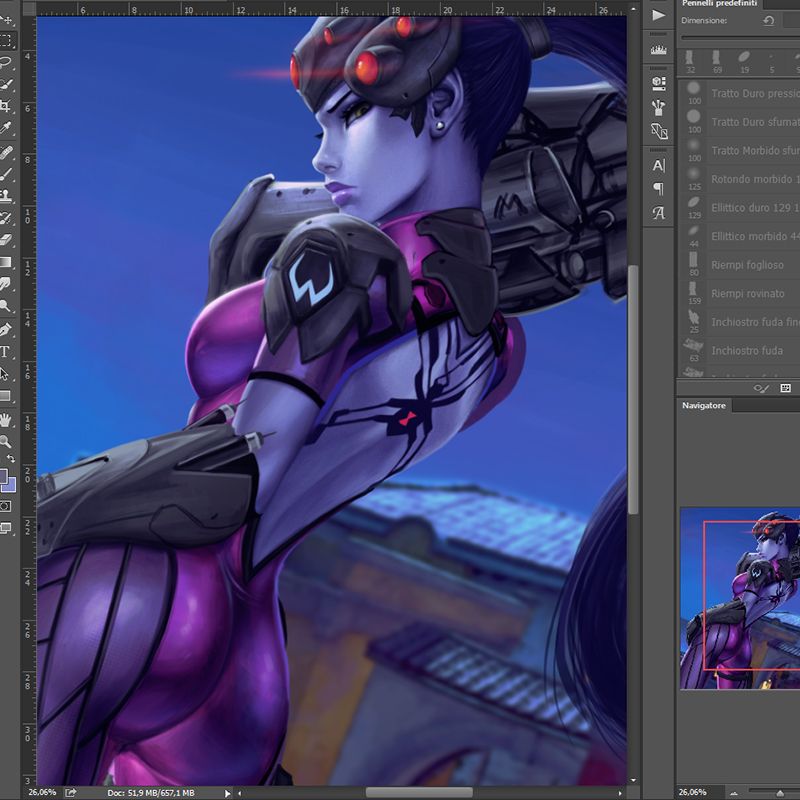Open the preset manager grid icon

click(786, 388)
